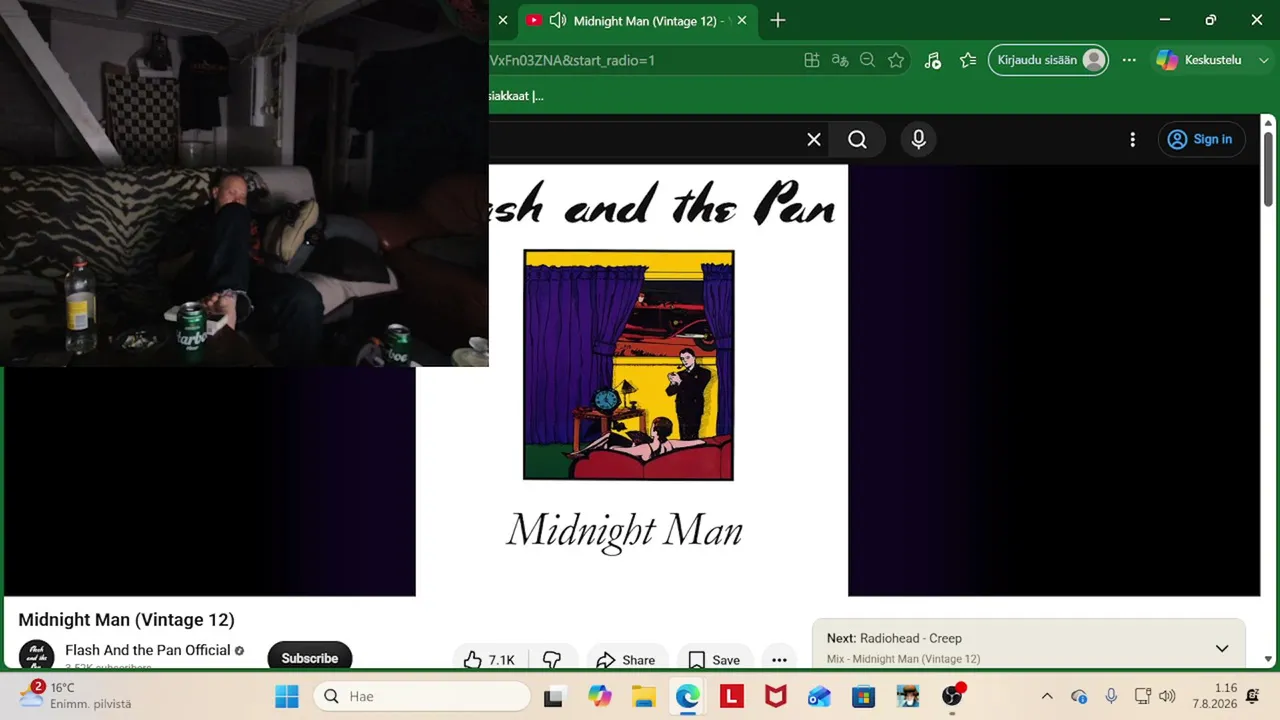
Task: Launch Copilot from the taskbar
Action: pyautogui.click(x=600, y=696)
